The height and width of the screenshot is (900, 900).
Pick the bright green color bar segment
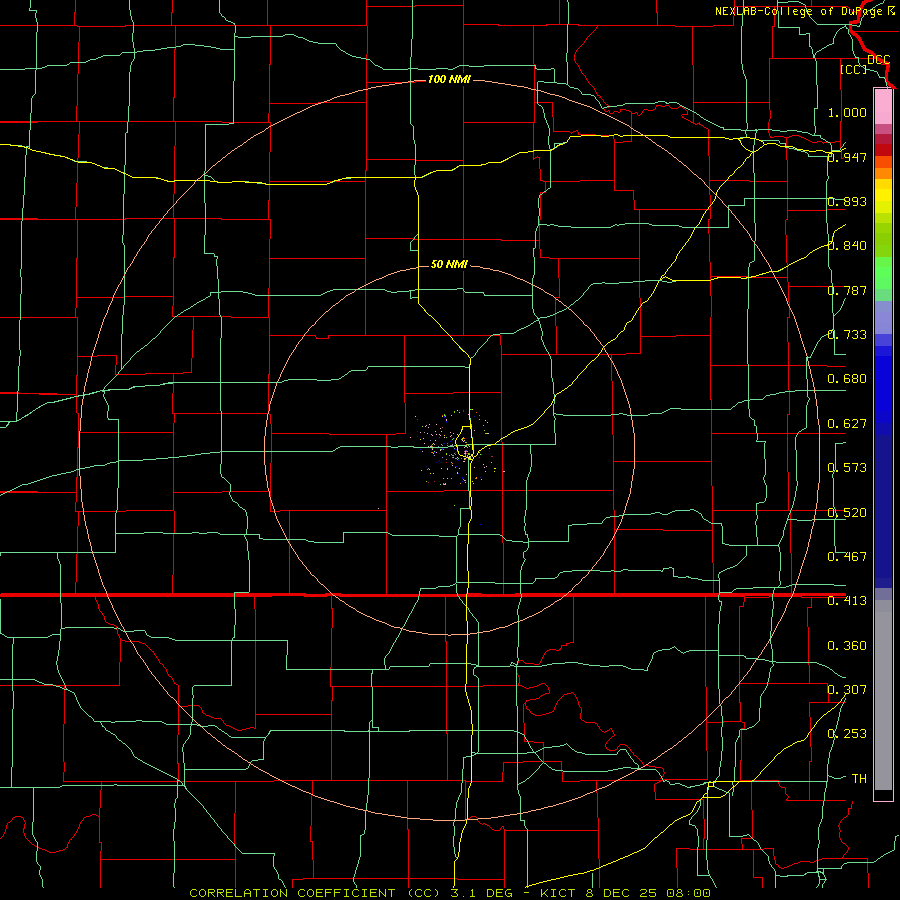(x=883, y=273)
